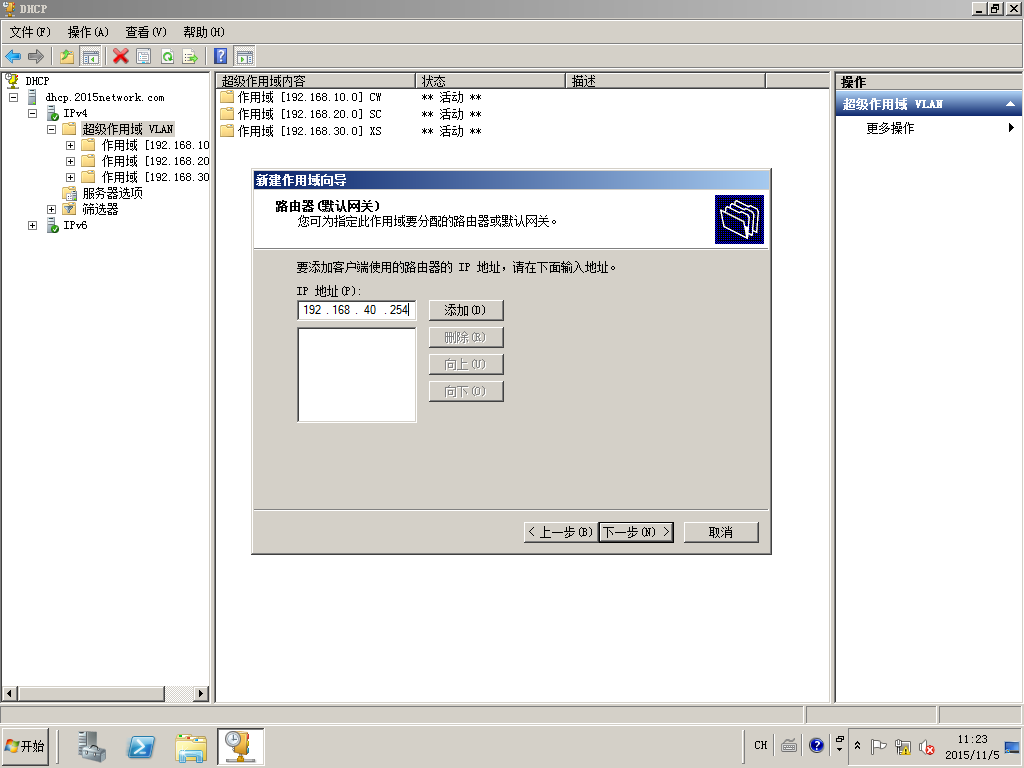1024x768 pixels.
Task: Open Server Manager from the taskbar
Action: (91, 746)
